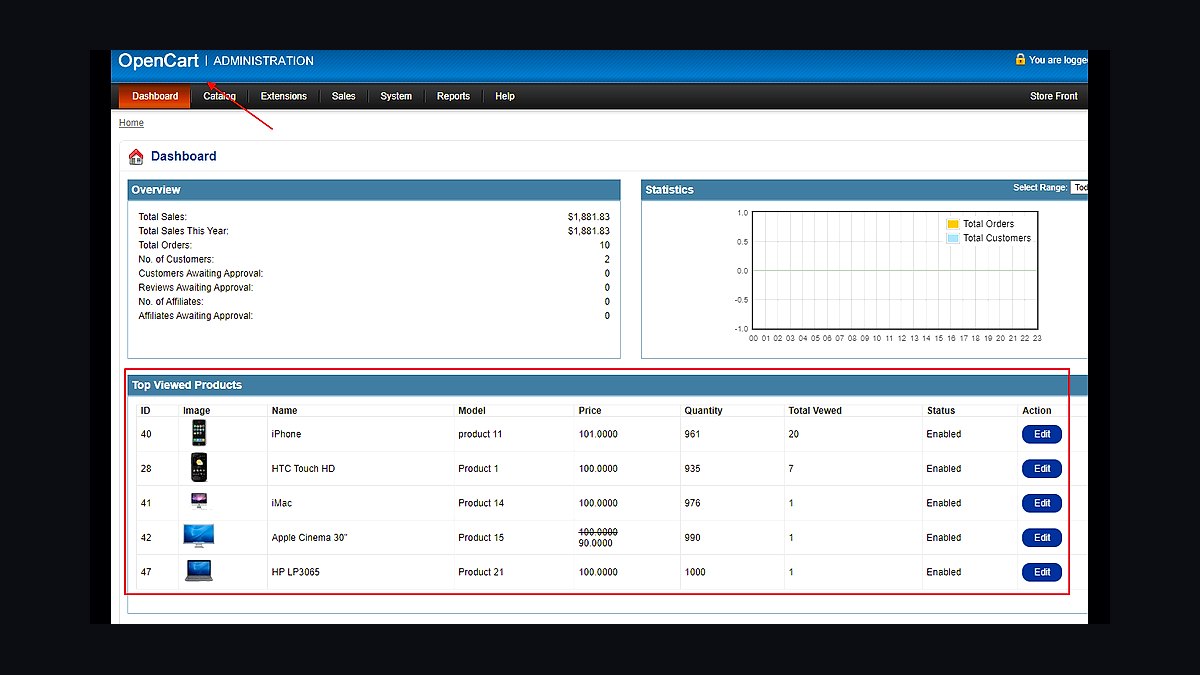
Task: Click the Total Orders label in Overview
Action: click(165, 245)
